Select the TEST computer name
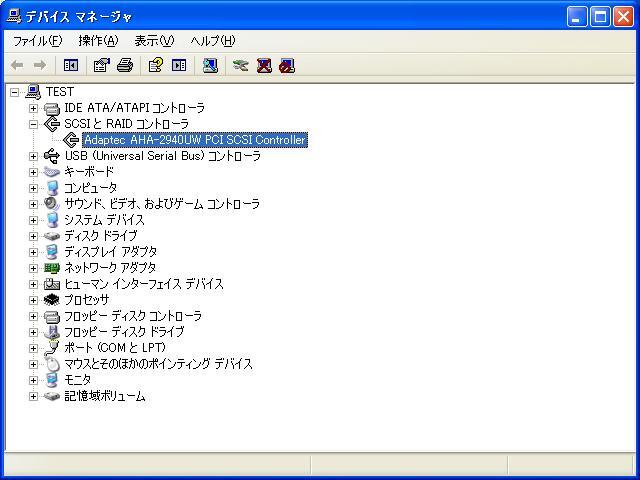The width and height of the screenshot is (640, 480). [x=60, y=92]
